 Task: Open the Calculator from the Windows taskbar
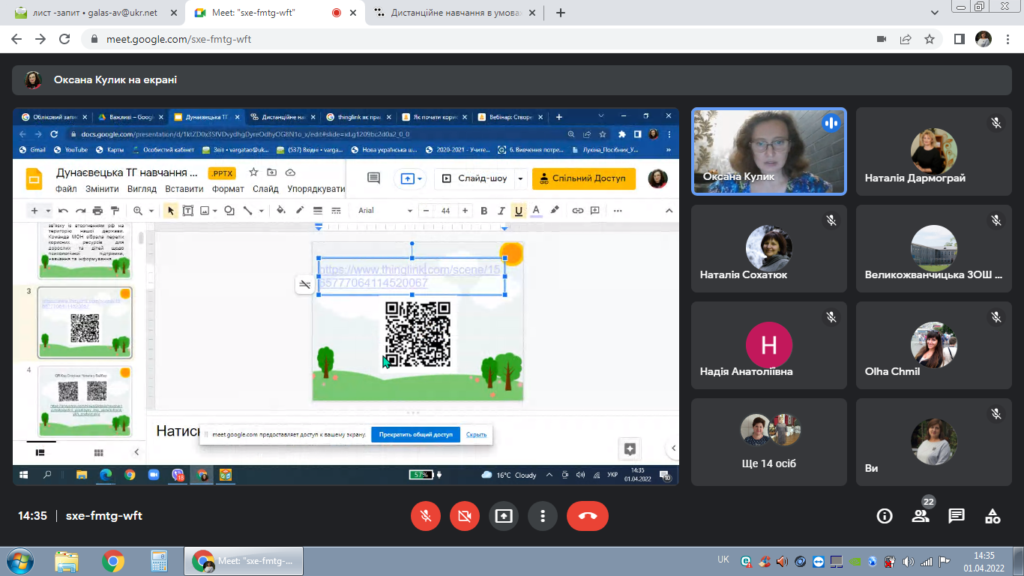click(x=159, y=561)
